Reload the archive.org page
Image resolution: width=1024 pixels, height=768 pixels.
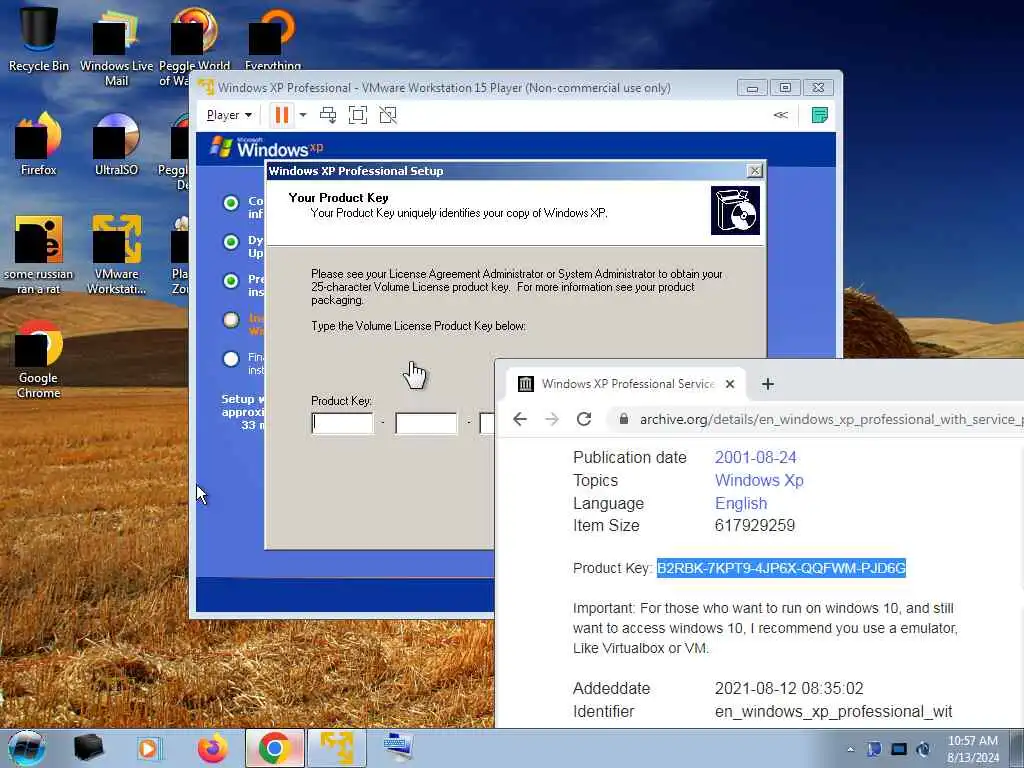tap(584, 419)
